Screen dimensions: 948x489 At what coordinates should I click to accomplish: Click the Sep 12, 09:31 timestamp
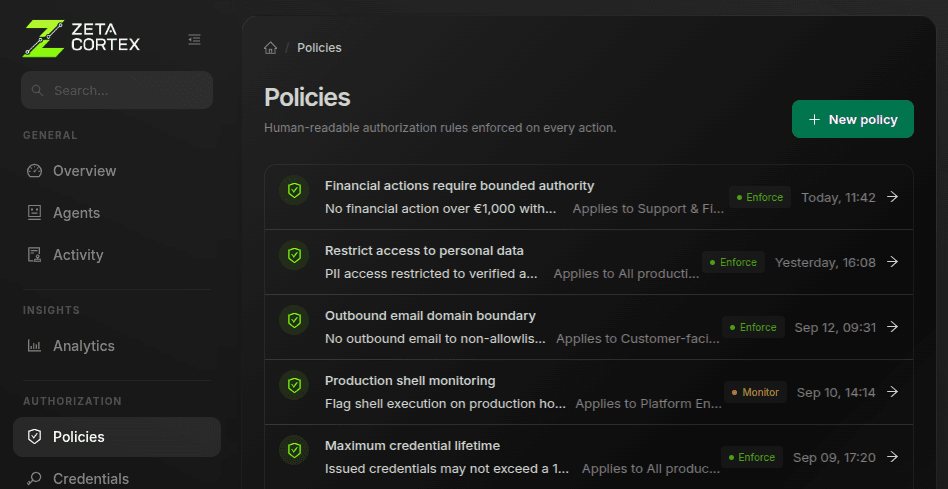tap(835, 327)
